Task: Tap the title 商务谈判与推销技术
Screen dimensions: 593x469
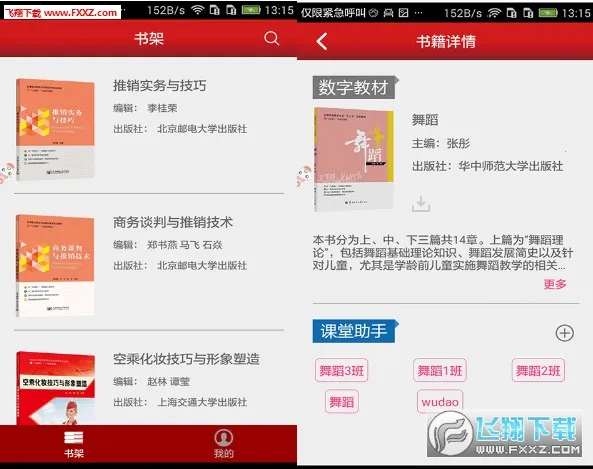Action: [173, 222]
